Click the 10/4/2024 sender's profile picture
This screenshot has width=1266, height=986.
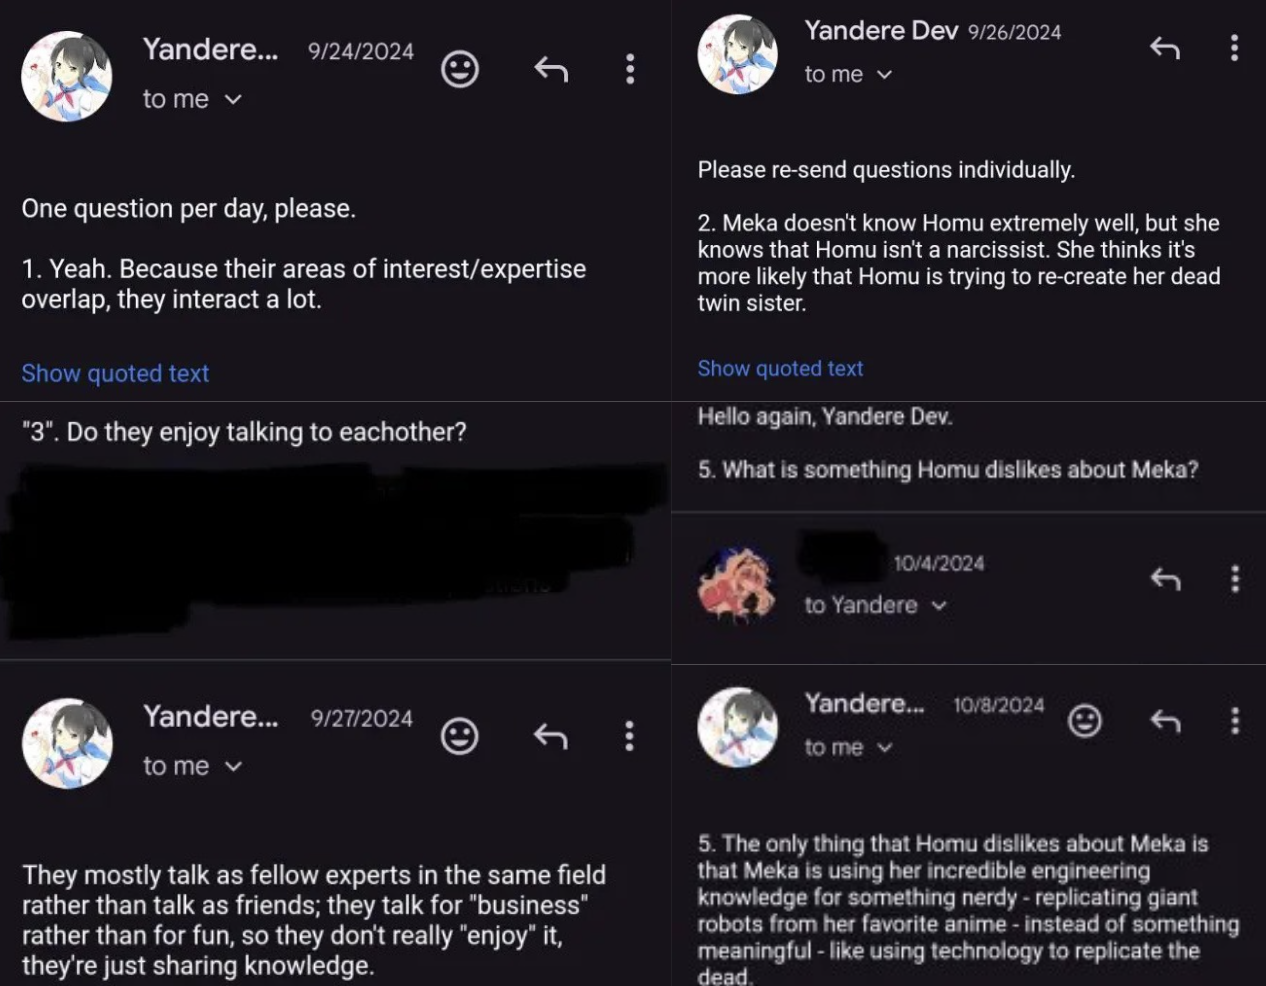click(738, 586)
